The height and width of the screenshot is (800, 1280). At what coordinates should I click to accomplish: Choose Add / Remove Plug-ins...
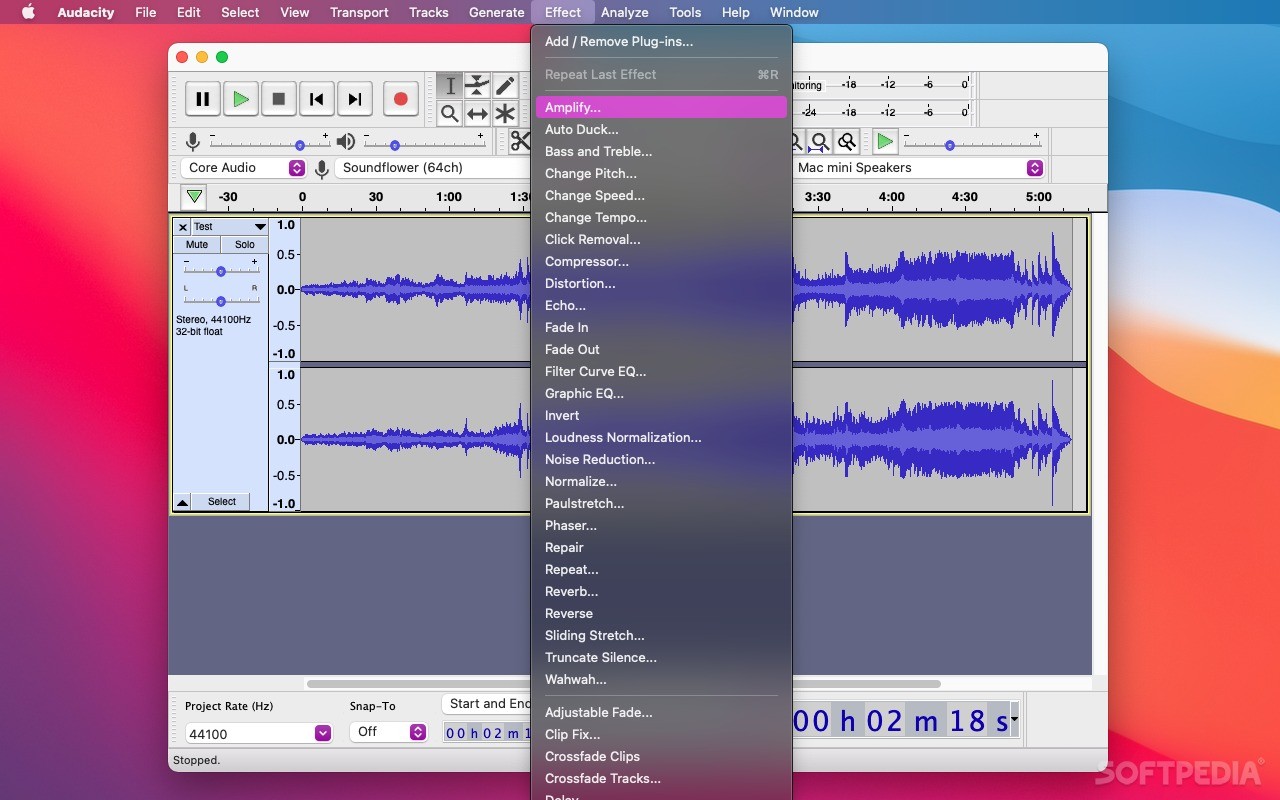(661, 41)
